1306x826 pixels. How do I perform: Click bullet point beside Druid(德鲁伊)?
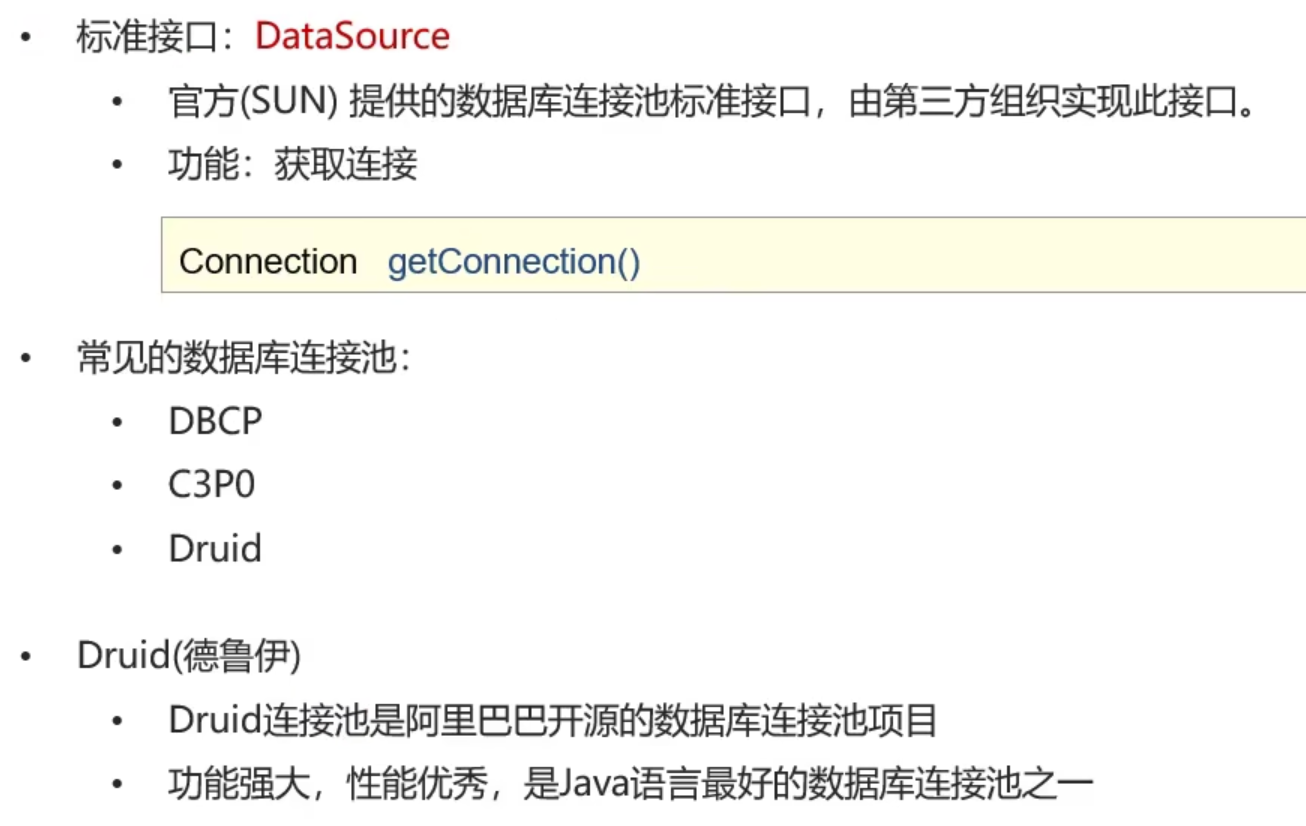pos(27,658)
